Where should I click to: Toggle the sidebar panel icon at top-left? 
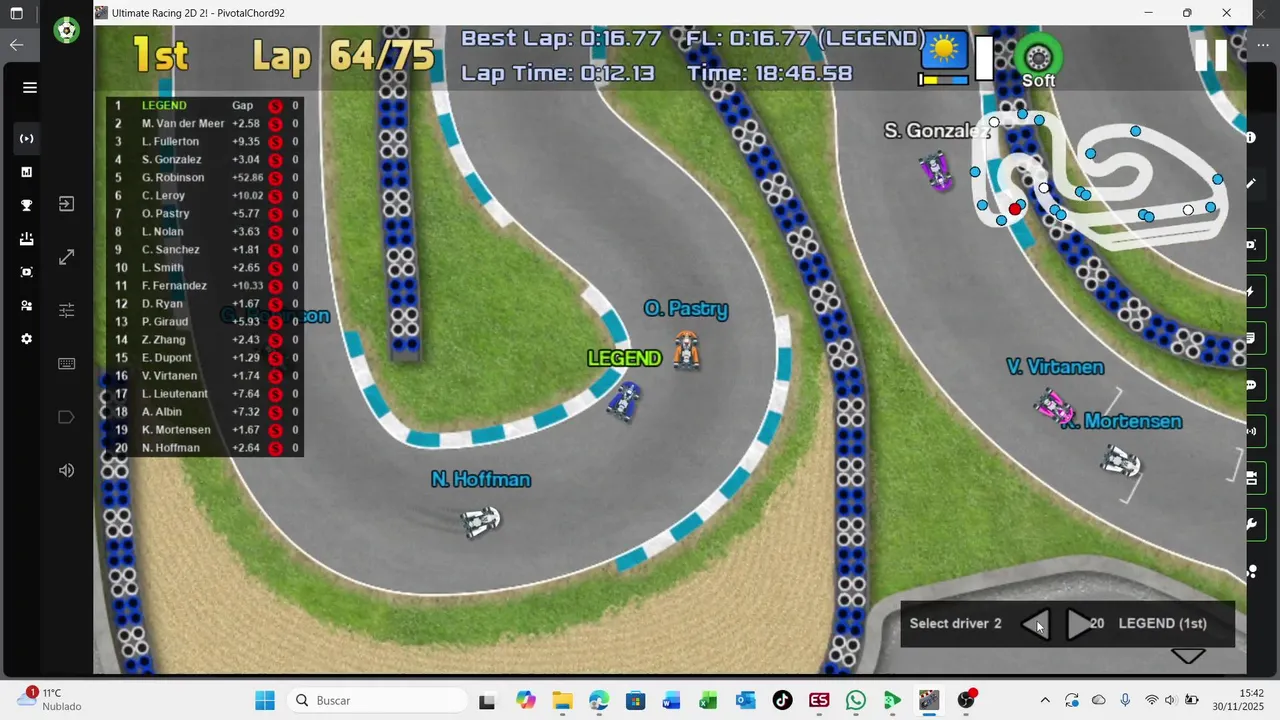click(x=16, y=13)
